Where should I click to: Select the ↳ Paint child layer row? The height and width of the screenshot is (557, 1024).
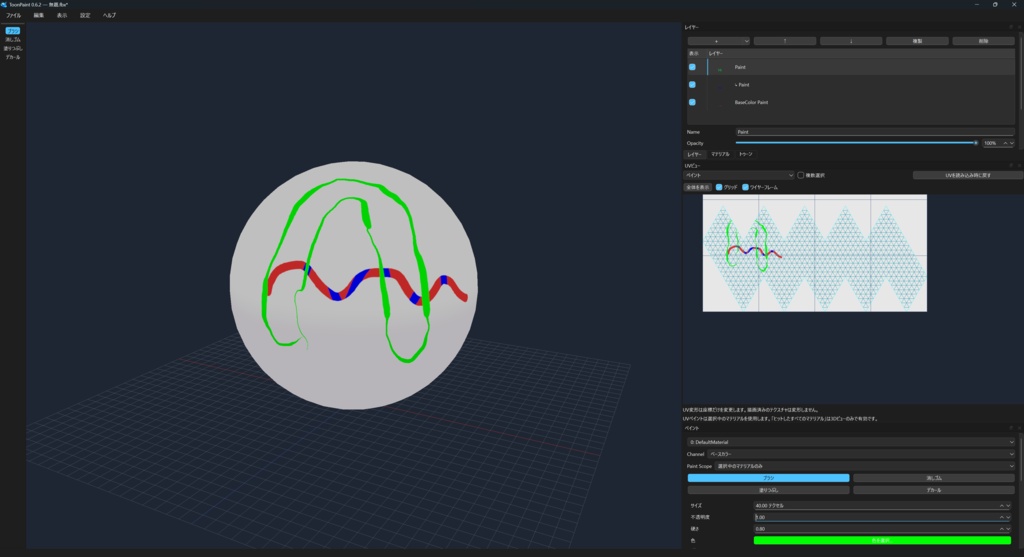click(851, 85)
